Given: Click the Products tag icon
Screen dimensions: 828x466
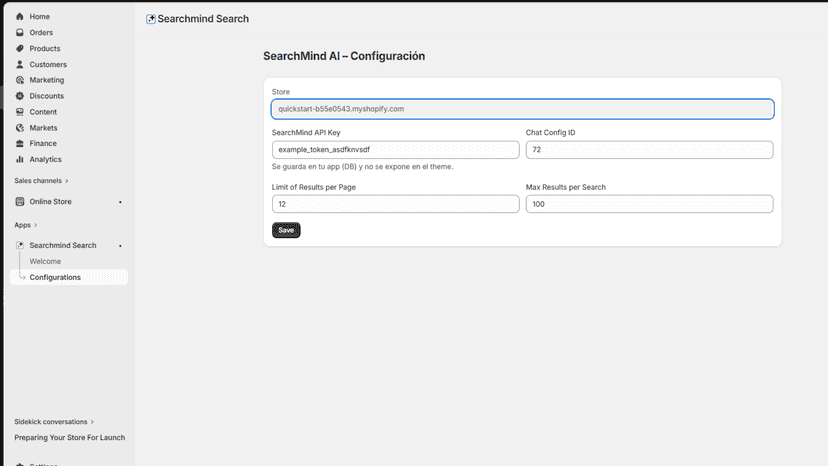Looking at the screenshot, I should tap(20, 48).
